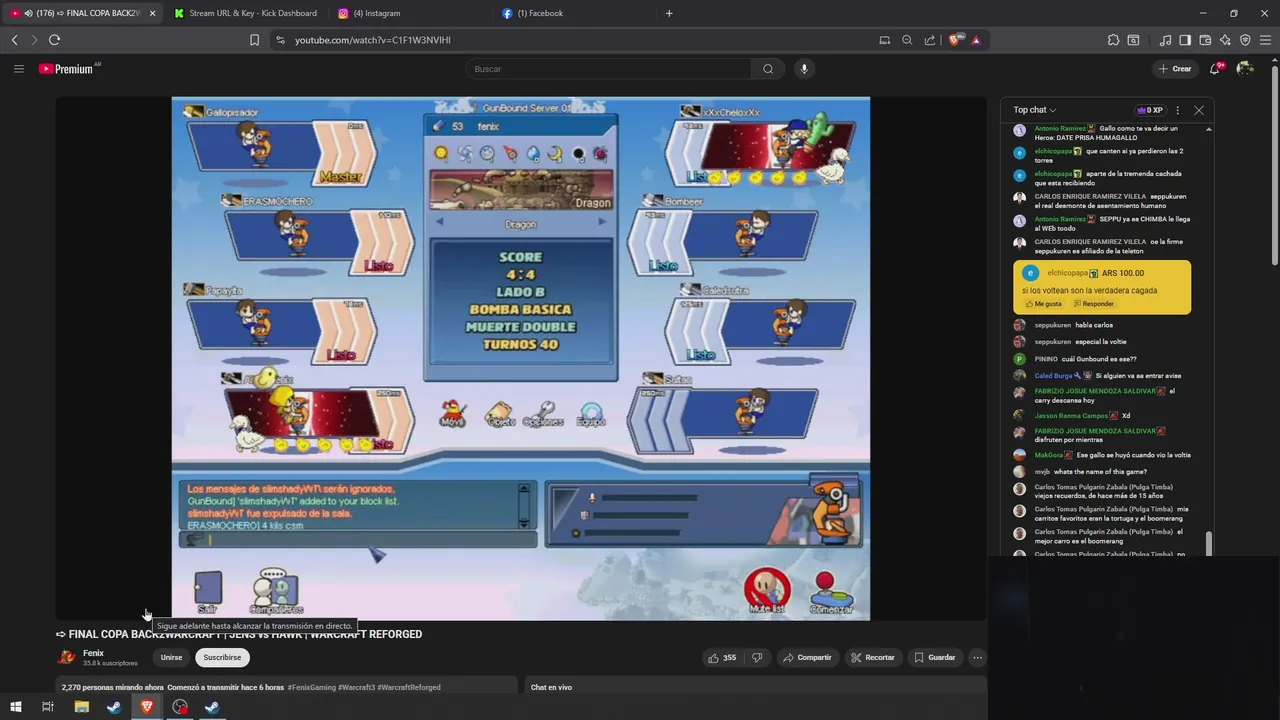This screenshot has height=720, width=1280.
Task: Toggle browser sidebar panel icon
Action: (1185, 40)
